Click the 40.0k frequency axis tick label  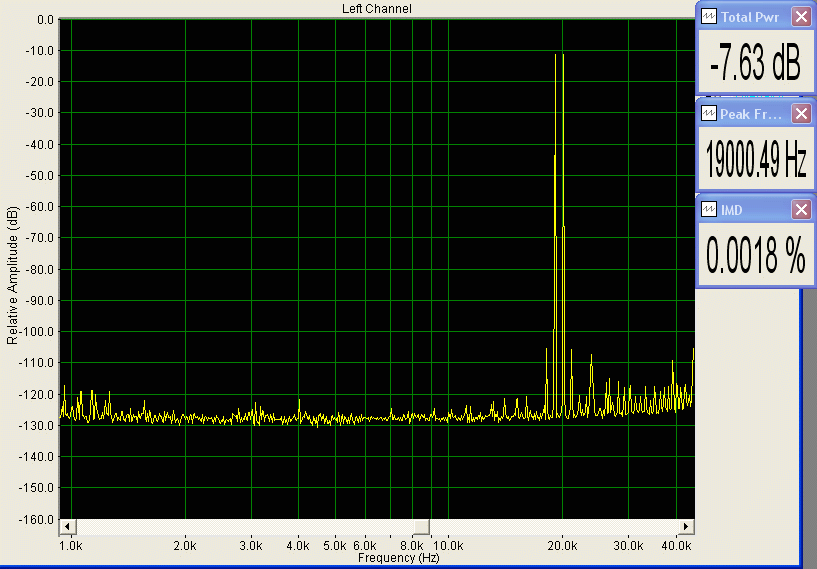point(676,546)
